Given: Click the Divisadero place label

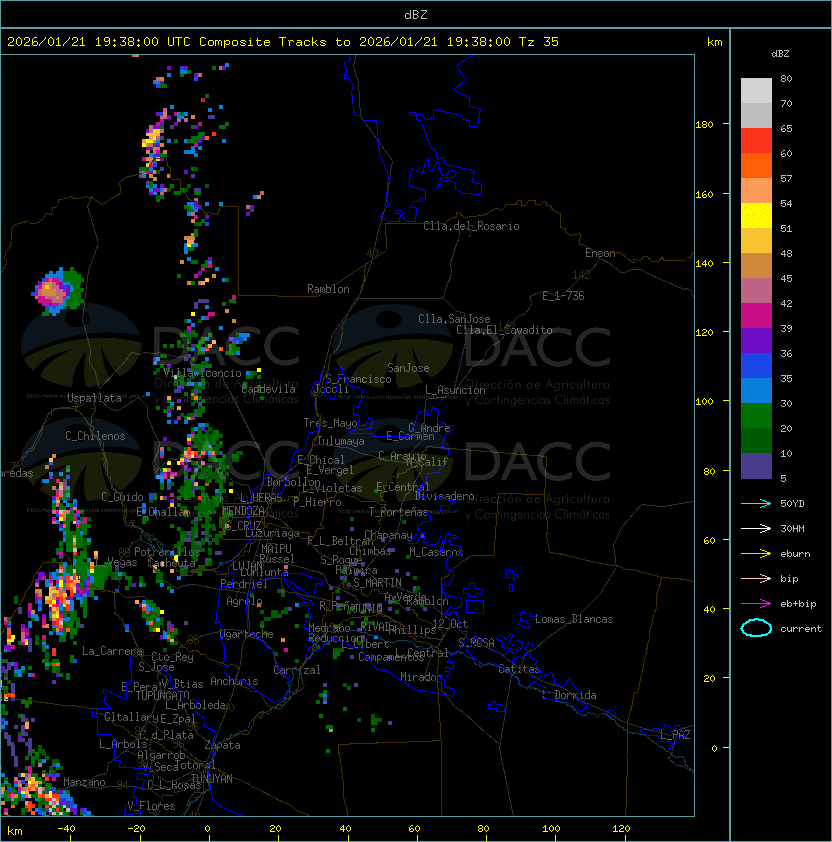Looking at the screenshot, I should click(445, 496).
